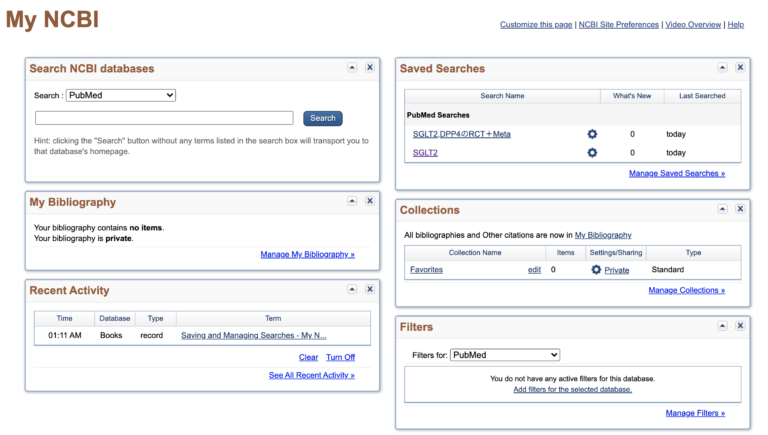Open the Video Overview link
The height and width of the screenshot is (435, 768).
[x=693, y=24]
